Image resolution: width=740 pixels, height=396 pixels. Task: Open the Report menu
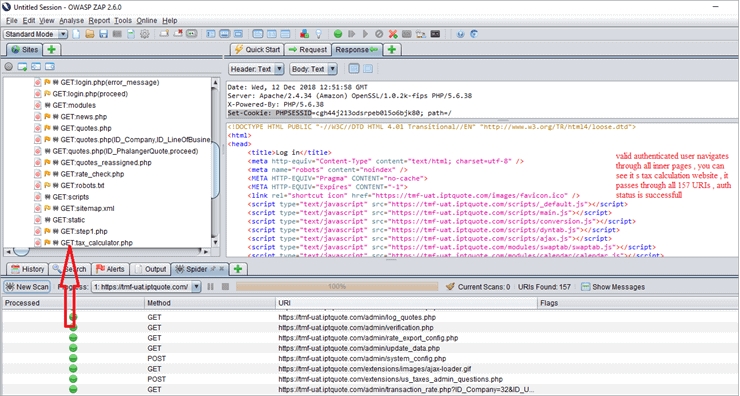click(x=99, y=21)
